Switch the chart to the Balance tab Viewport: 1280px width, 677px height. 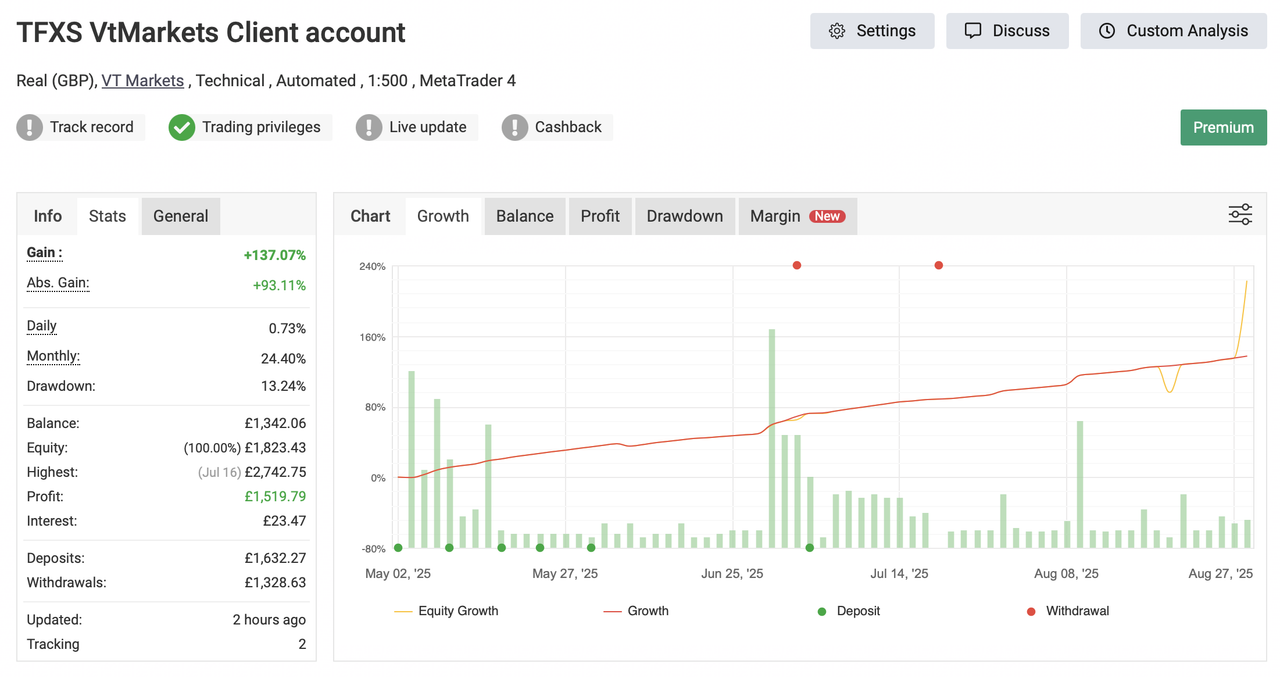tap(525, 216)
